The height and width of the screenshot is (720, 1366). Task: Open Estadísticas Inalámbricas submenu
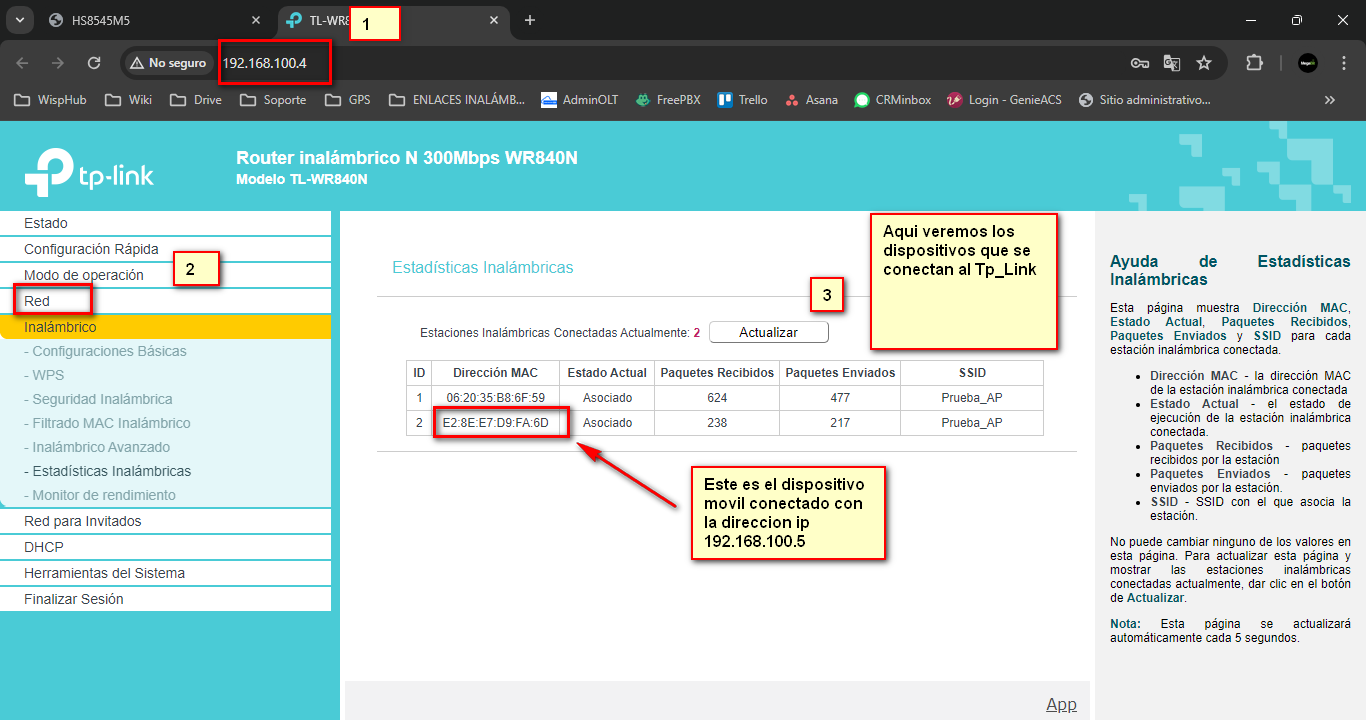(x=107, y=471)
